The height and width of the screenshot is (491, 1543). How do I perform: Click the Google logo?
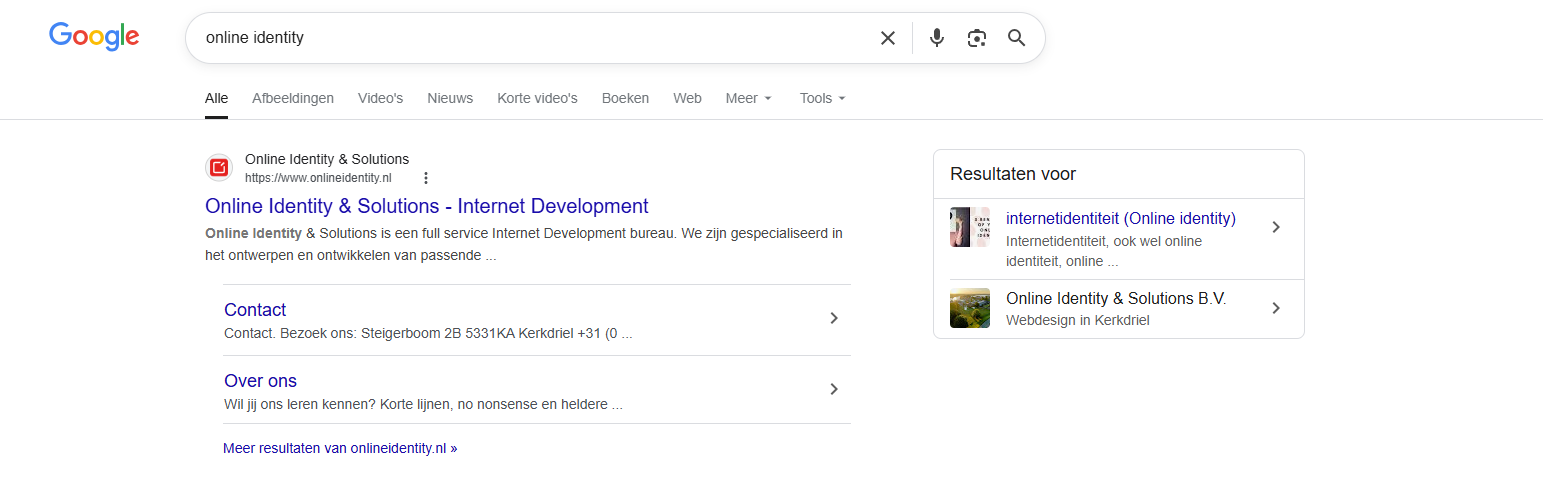[x=94, y=37]
